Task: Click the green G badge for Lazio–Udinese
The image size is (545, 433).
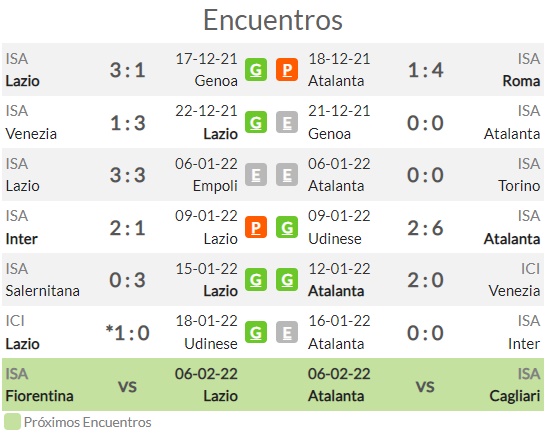Action: [x=256, y=332]
